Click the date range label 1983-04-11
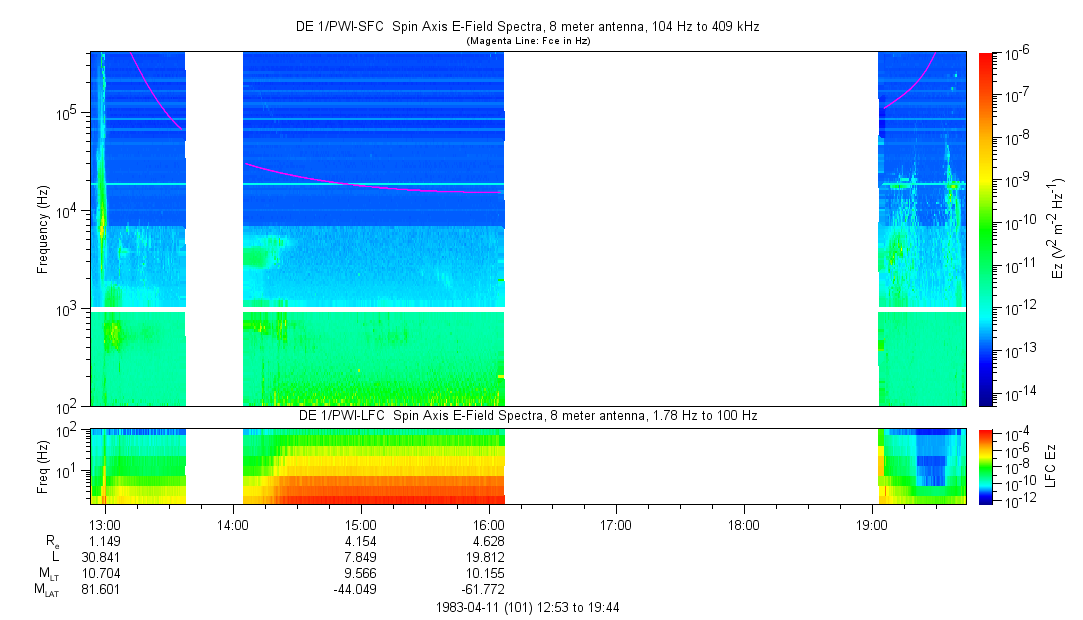The height and width of the screenshot is (620, 1083). pyautogui.click(x=528, y=607)
